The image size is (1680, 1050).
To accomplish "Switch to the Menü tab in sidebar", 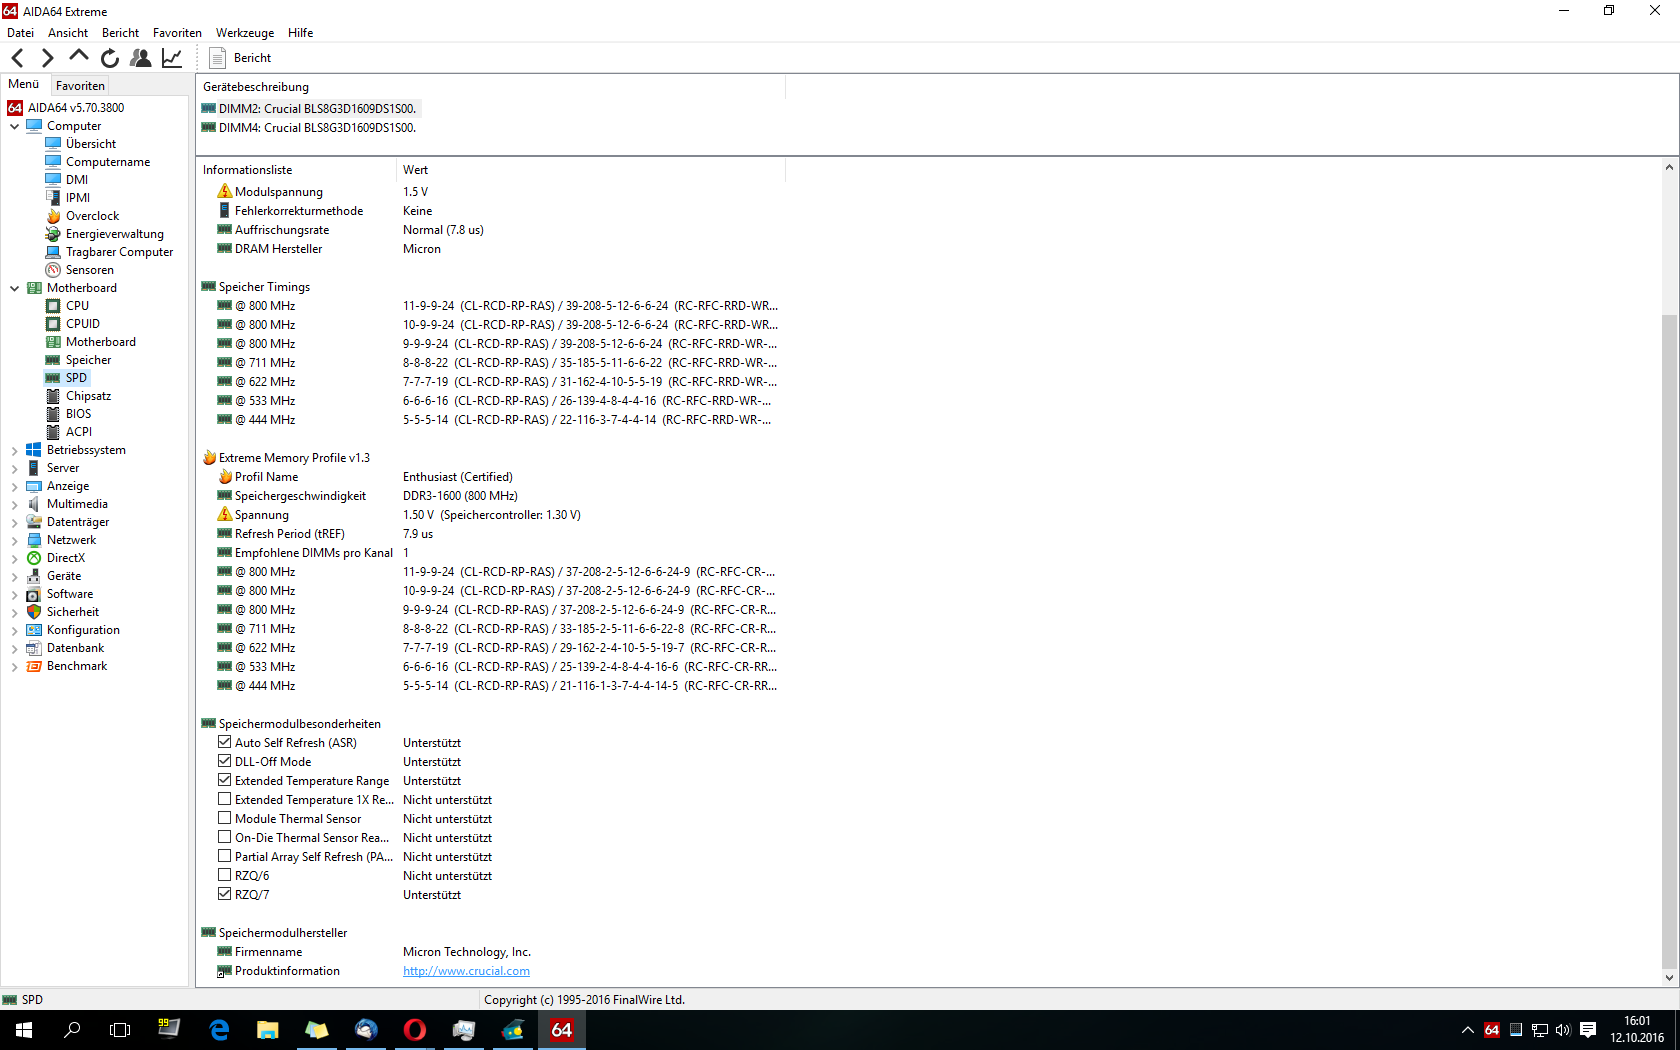I will pos(24,84).
